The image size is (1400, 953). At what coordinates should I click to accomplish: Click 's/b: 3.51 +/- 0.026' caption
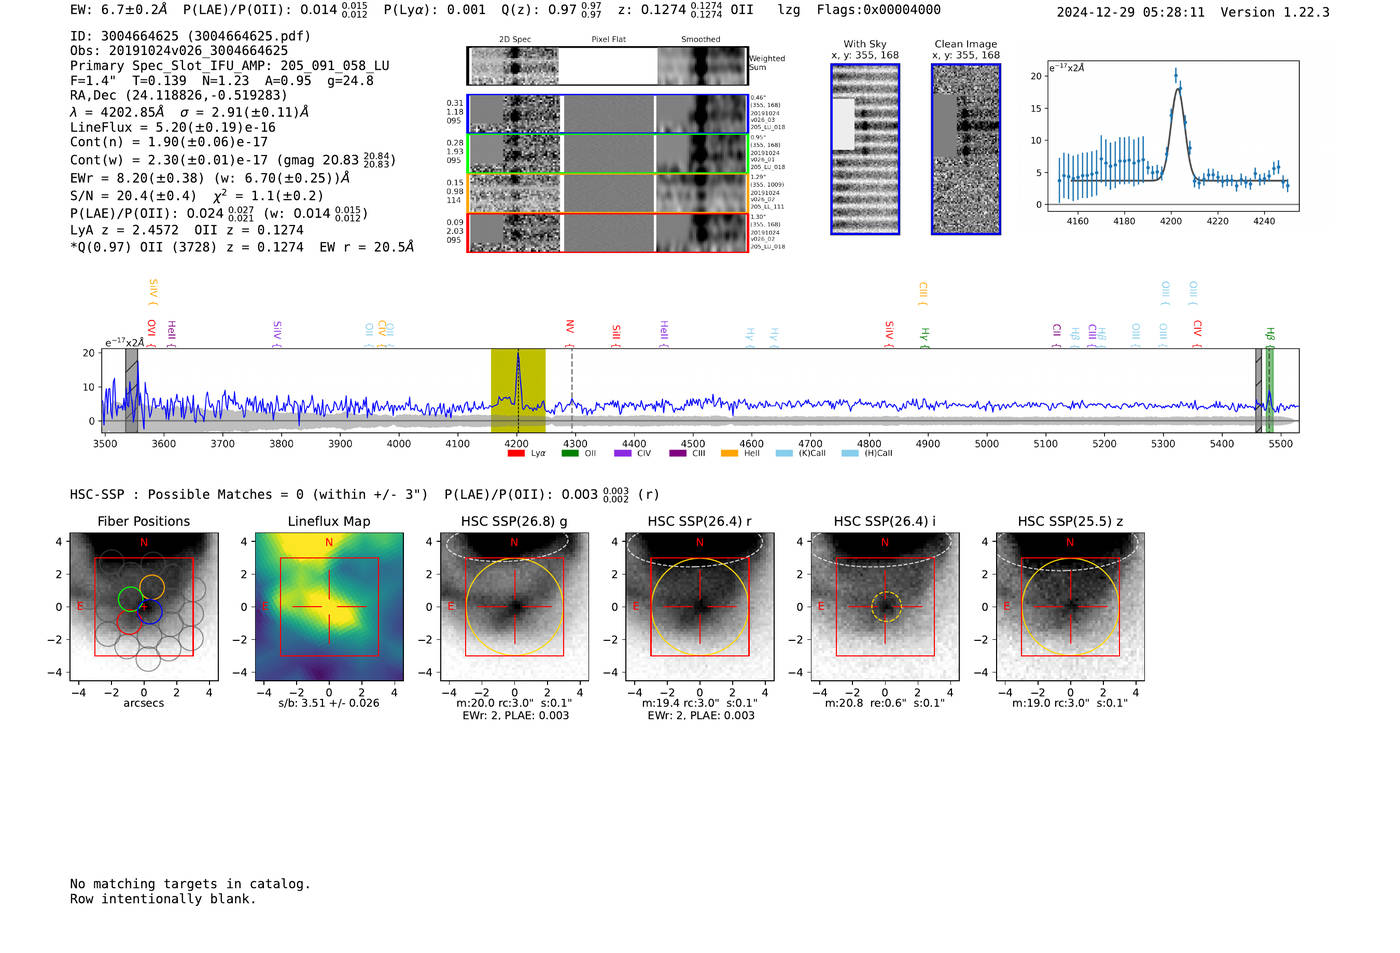pyautogui.click(x=329, y=703)
